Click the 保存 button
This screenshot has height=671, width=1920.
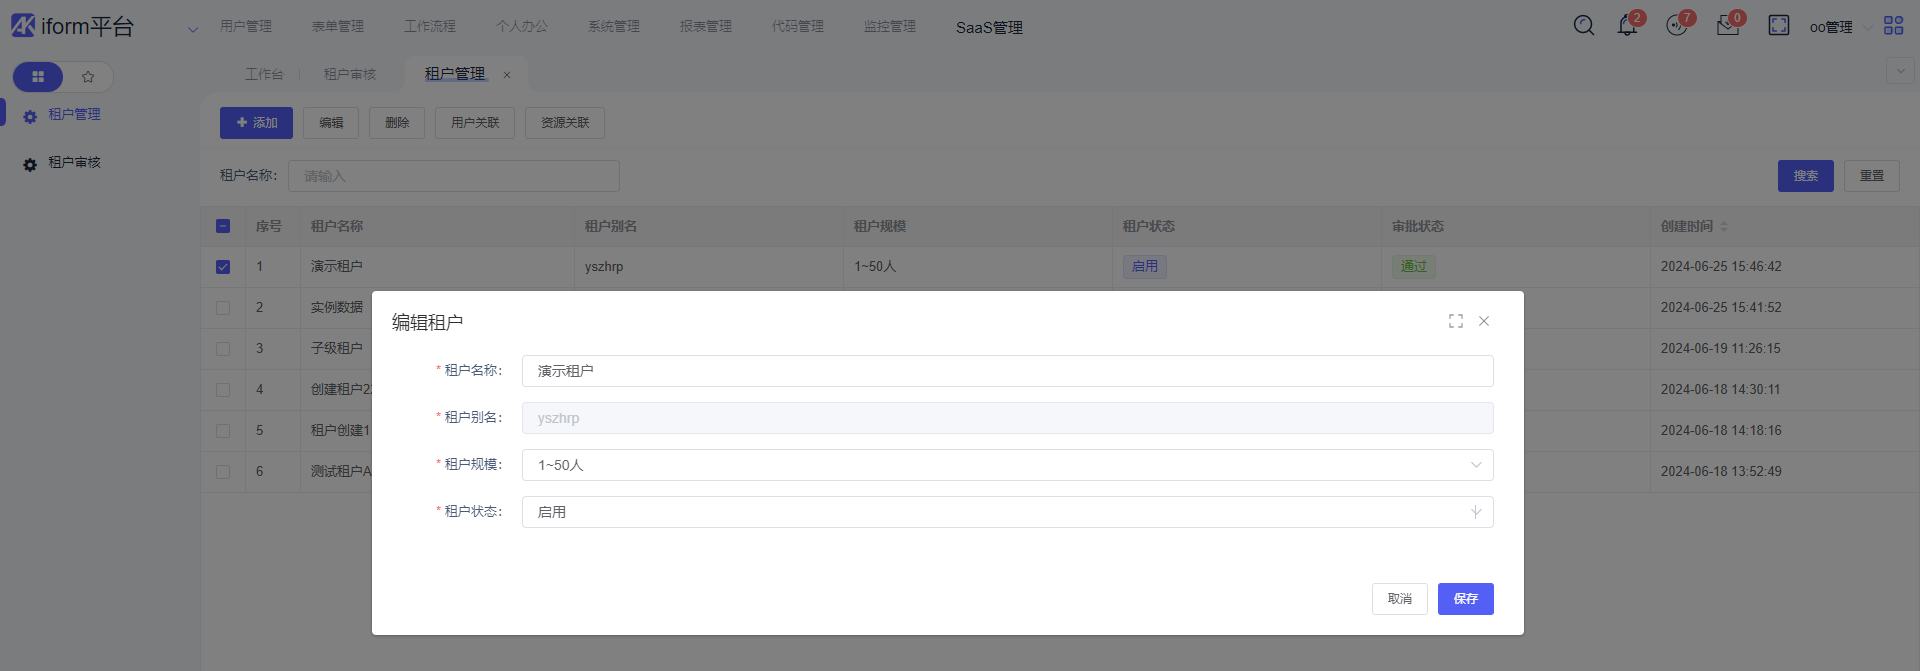pos(1465,599)
